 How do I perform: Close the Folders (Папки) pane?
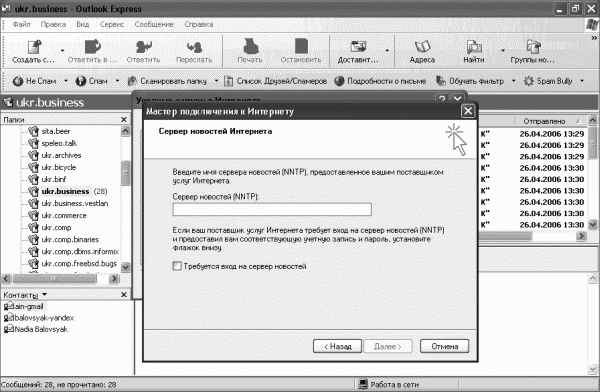click(124, 120)
